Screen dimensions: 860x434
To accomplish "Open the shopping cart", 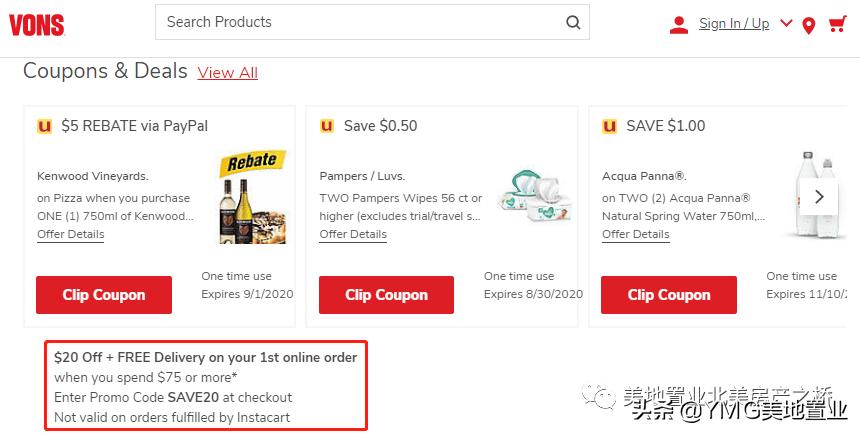I will click(x=837, y=24).
